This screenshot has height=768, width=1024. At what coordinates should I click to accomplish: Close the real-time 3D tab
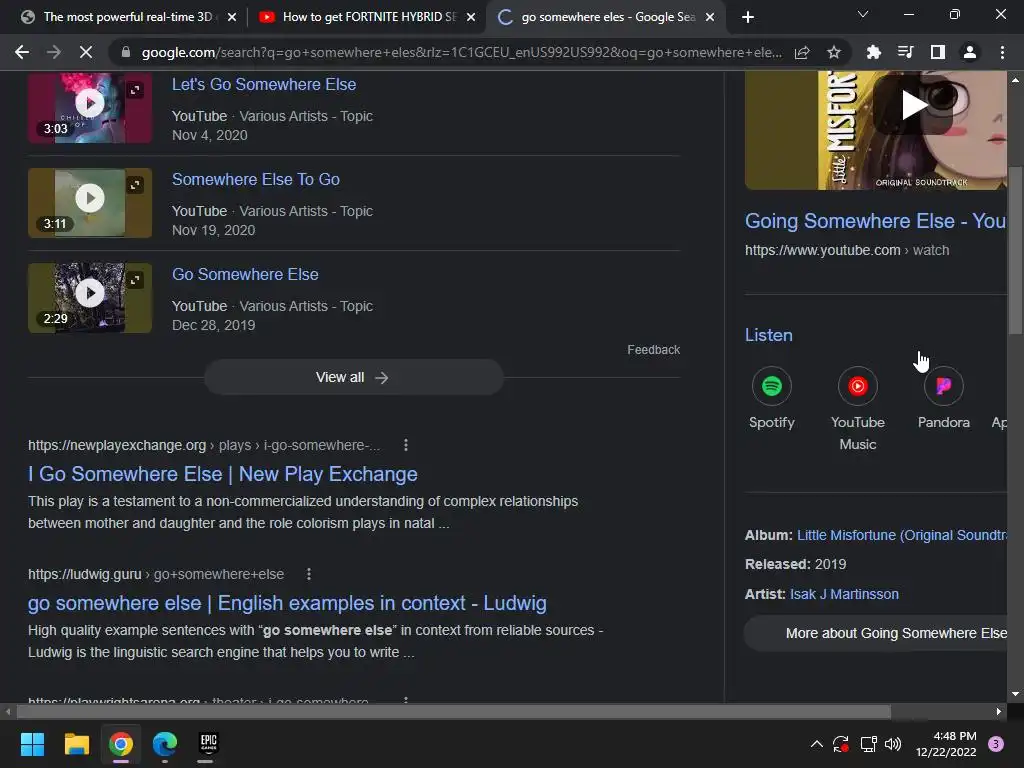232,17
